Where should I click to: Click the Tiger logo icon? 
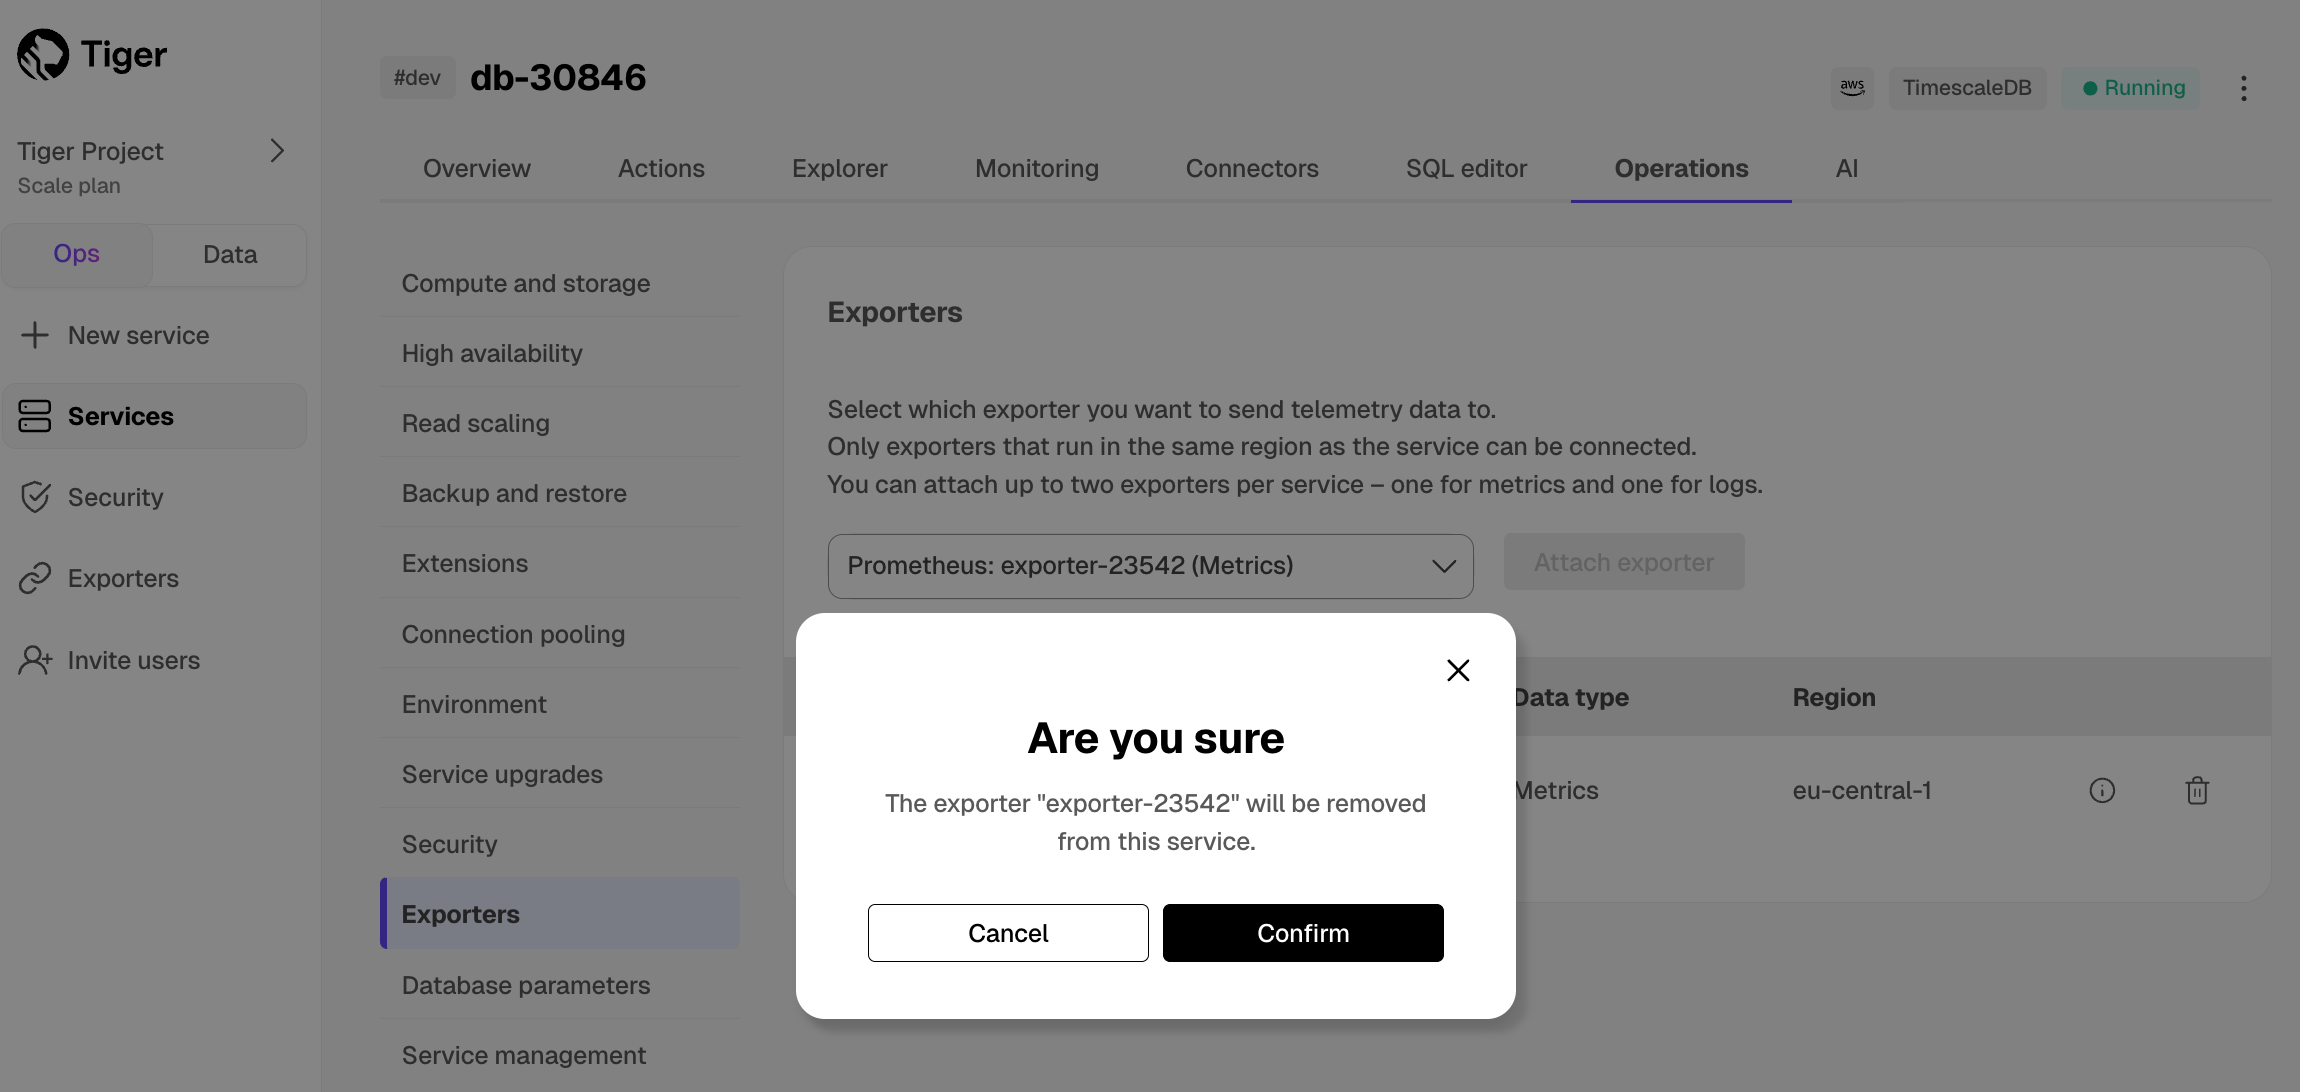[x=43, y=54]
